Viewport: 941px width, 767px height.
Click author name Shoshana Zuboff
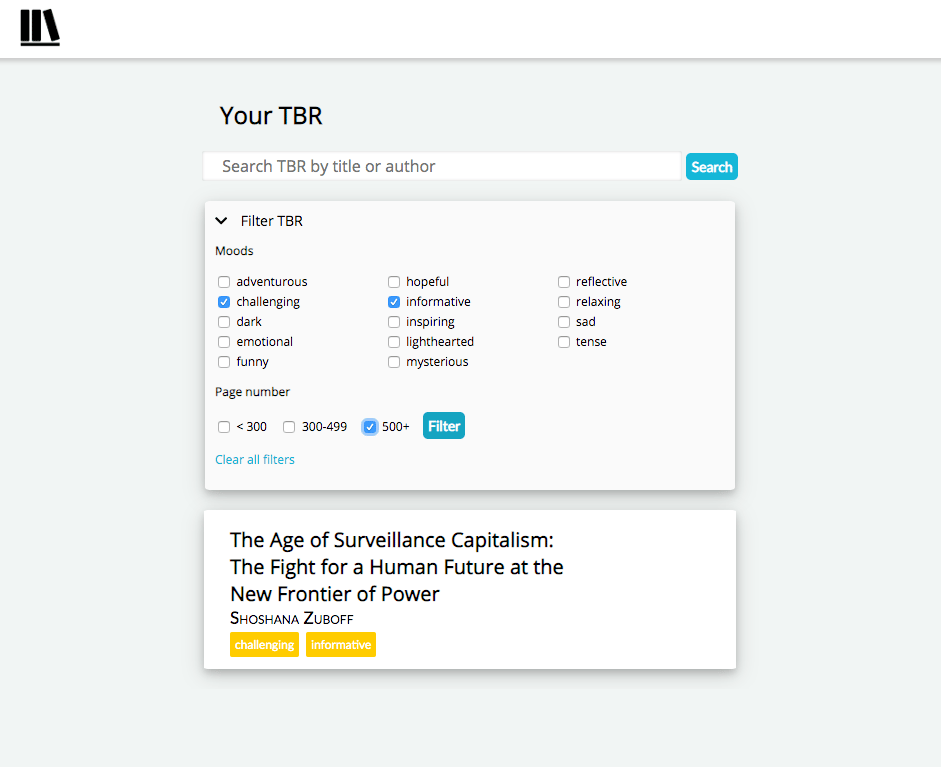click(x=292, y=618)
